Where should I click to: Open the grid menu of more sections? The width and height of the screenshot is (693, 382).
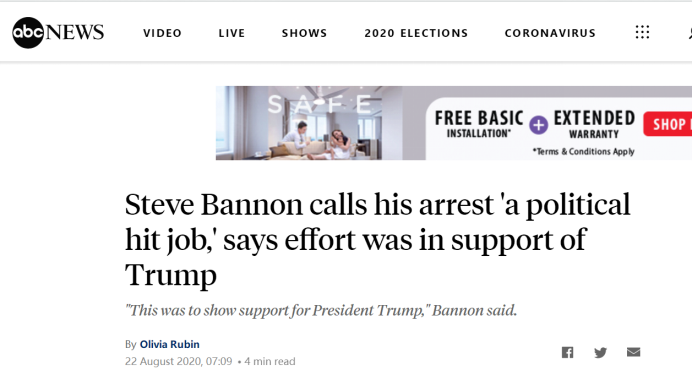tap(642, 32)
